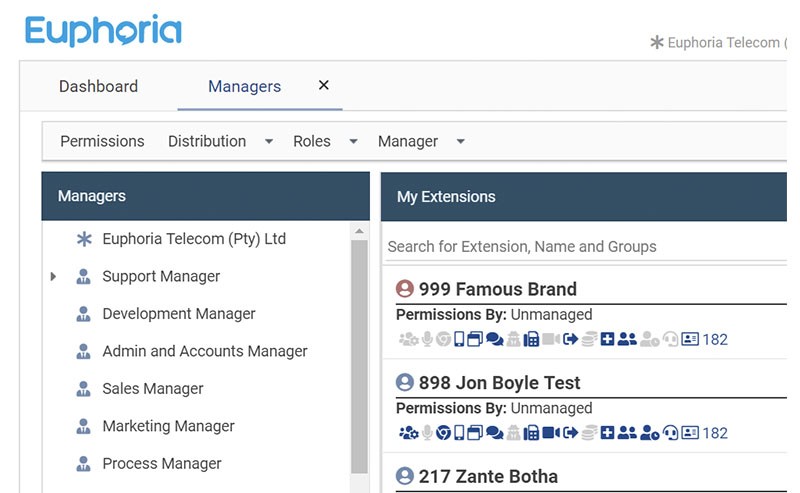800x493 pixels.
Task: Select Sales Manager in managers list
Action: (x=153, y=389)
